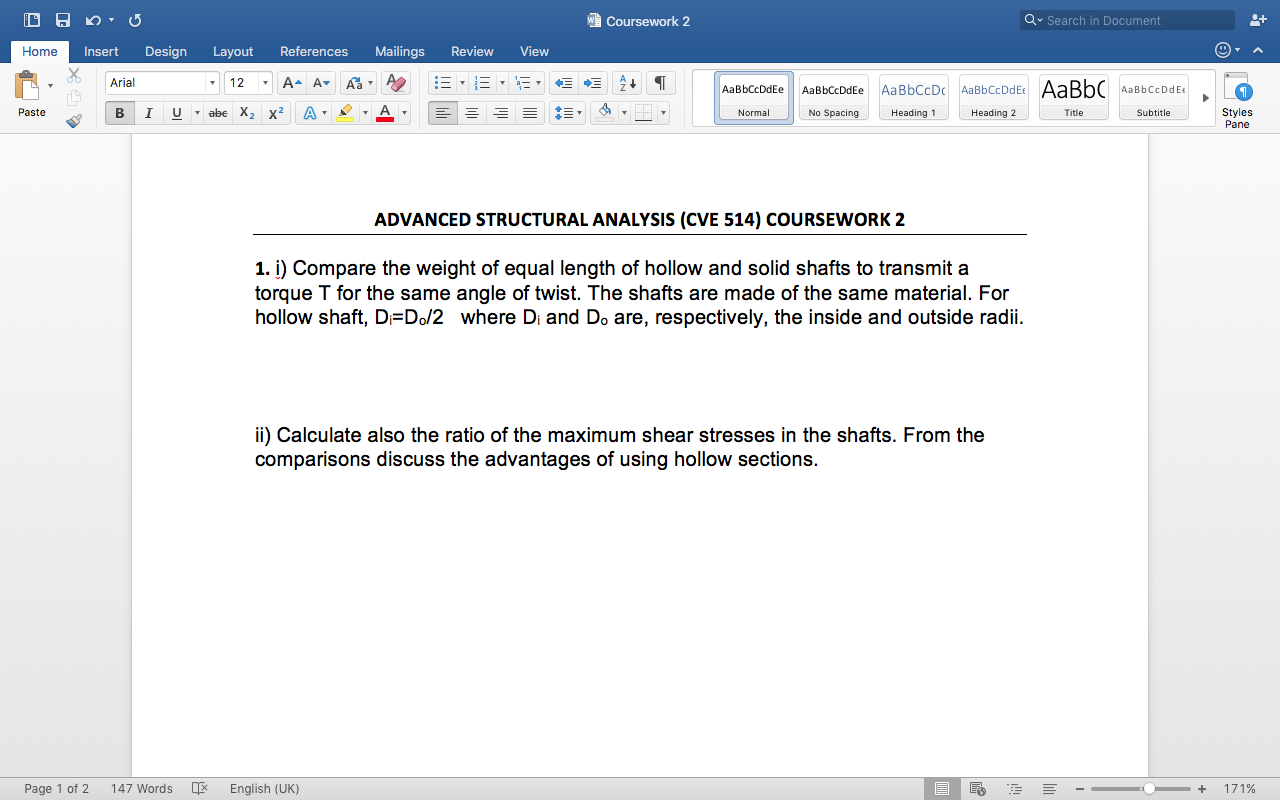Select the No Spacing style
The width and height of the screenshot is (1280, 800).
[x=833, y=96]
